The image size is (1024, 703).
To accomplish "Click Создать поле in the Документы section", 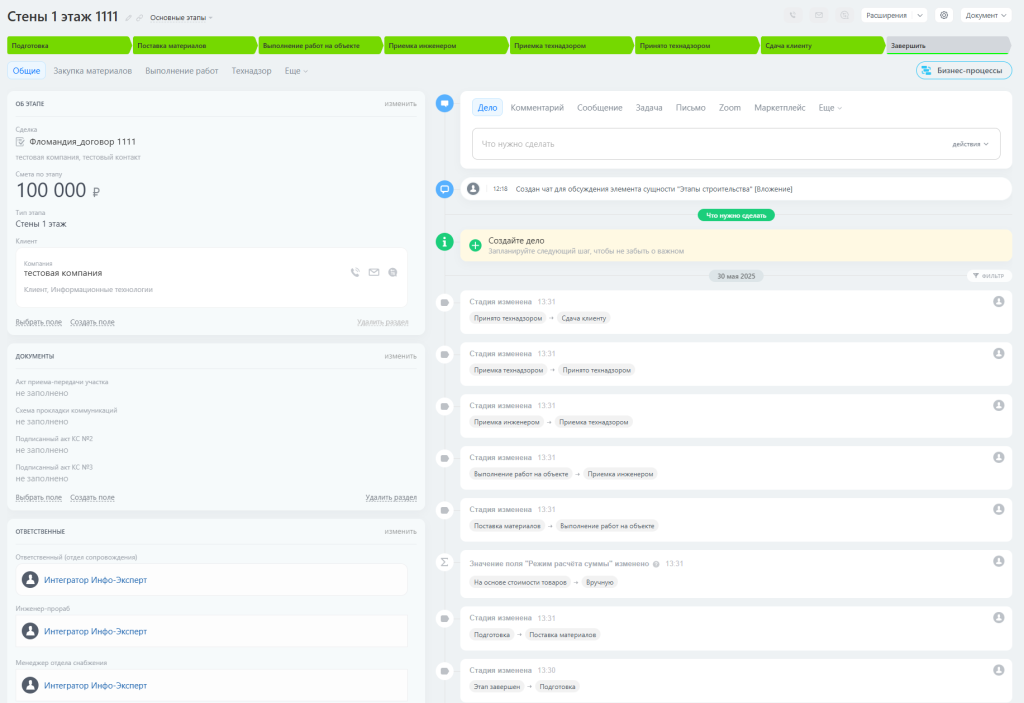I will pos(92,497).
